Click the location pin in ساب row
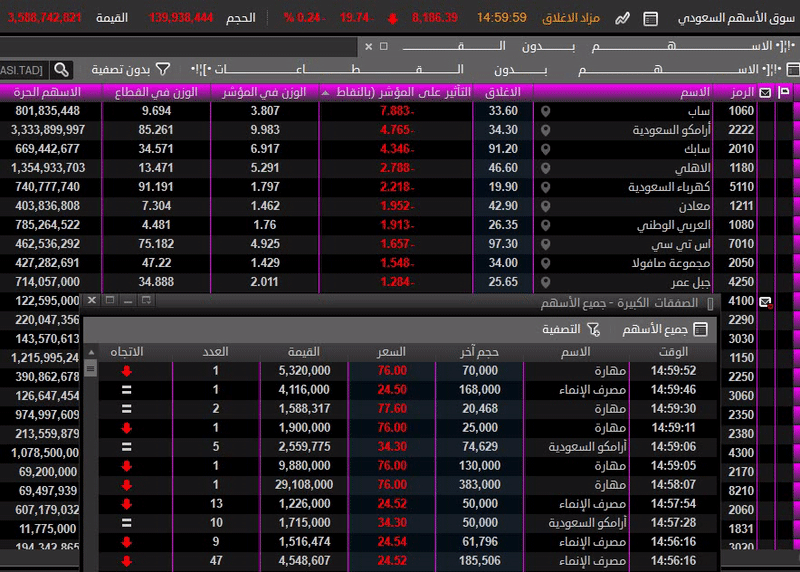 click(545, 111)
